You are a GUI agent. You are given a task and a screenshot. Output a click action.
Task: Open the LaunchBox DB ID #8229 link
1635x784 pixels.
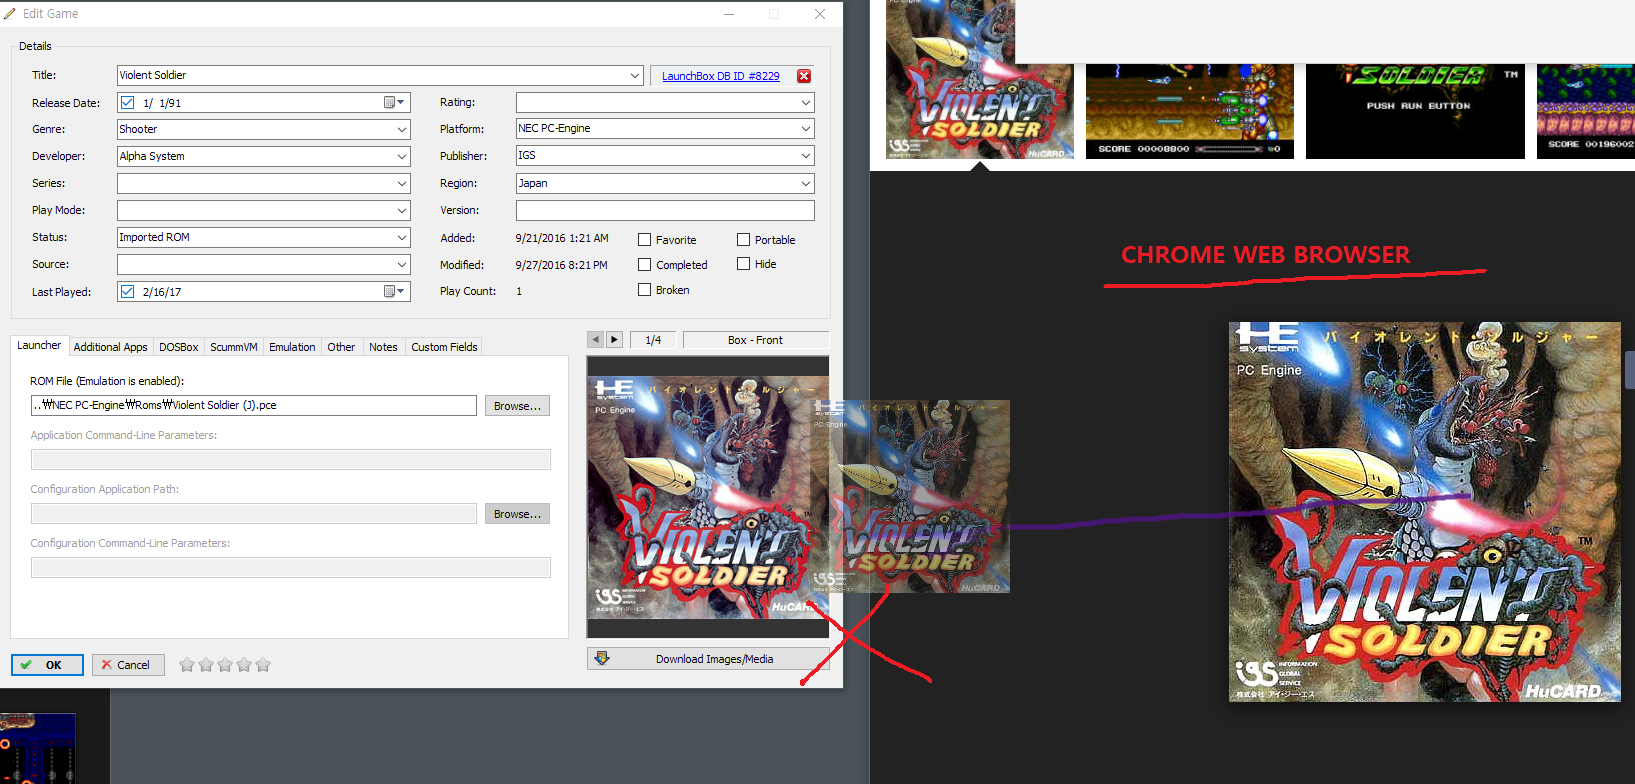[x=720, y=76]
